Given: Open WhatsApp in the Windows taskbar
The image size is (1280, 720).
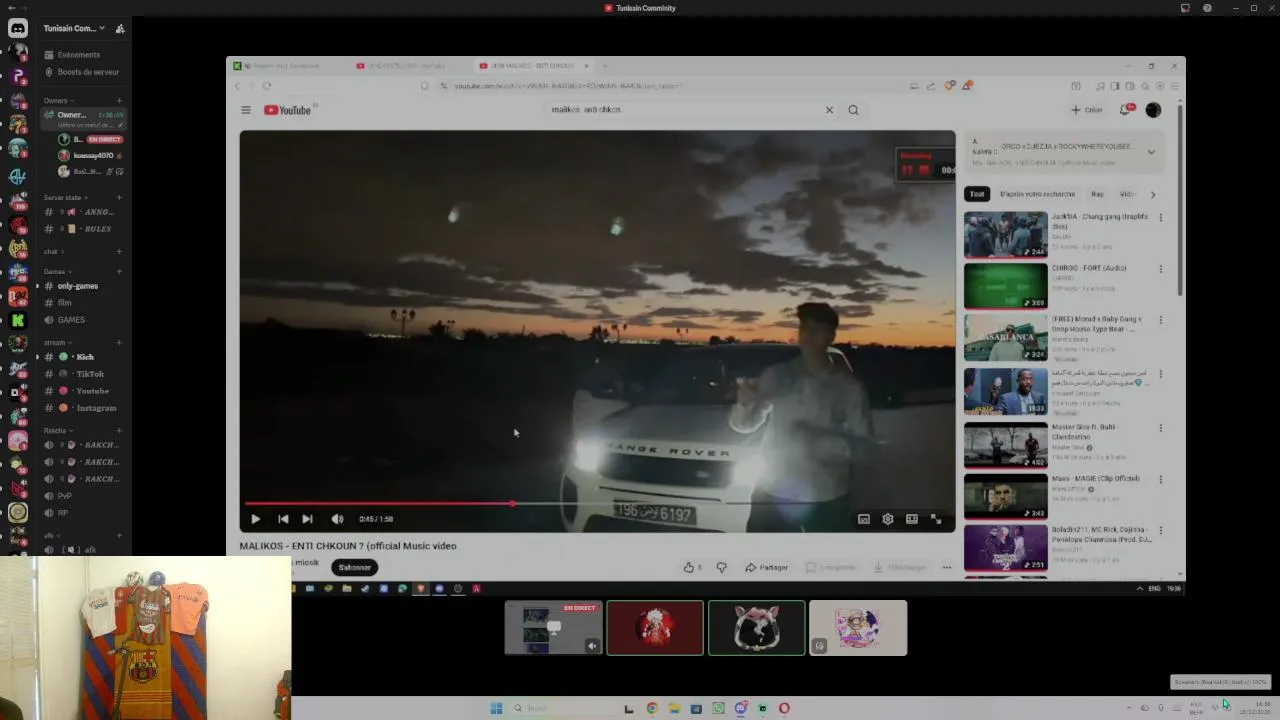Looking at the screenshot, I should pyautogui.click(x=718, y=708).
